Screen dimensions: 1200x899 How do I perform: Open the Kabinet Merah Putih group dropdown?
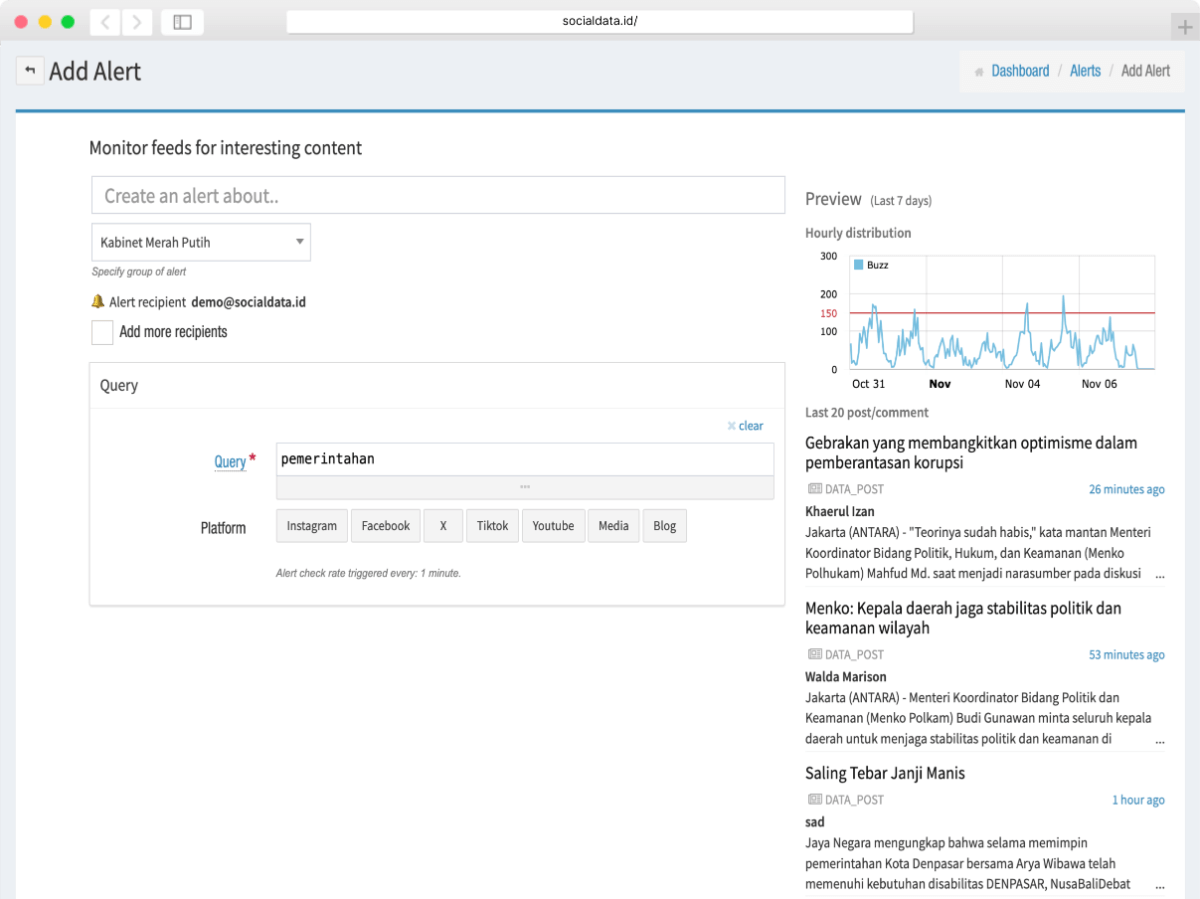pyautogui.click(x=201, y=242)
